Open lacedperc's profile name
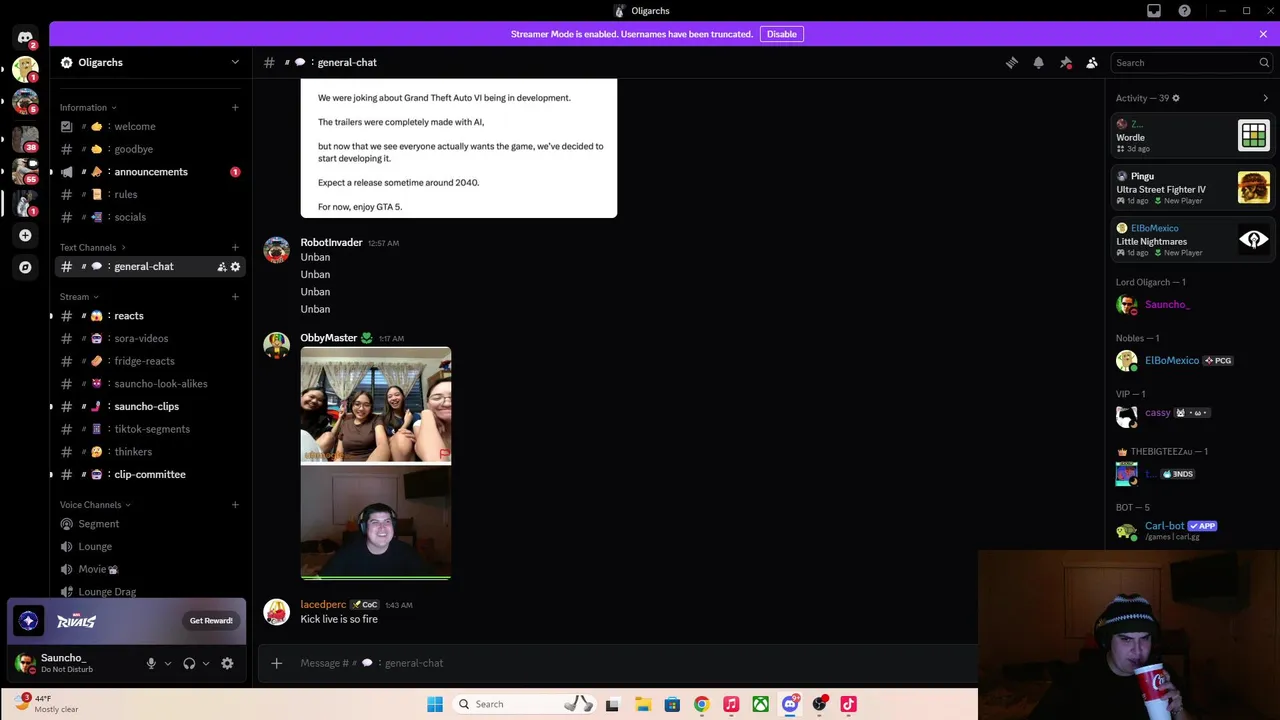 click(x=323, y=605)
